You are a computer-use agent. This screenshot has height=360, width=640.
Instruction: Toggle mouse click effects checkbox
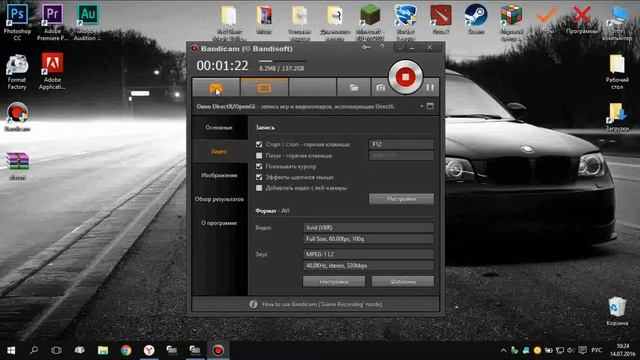(259, 177)
